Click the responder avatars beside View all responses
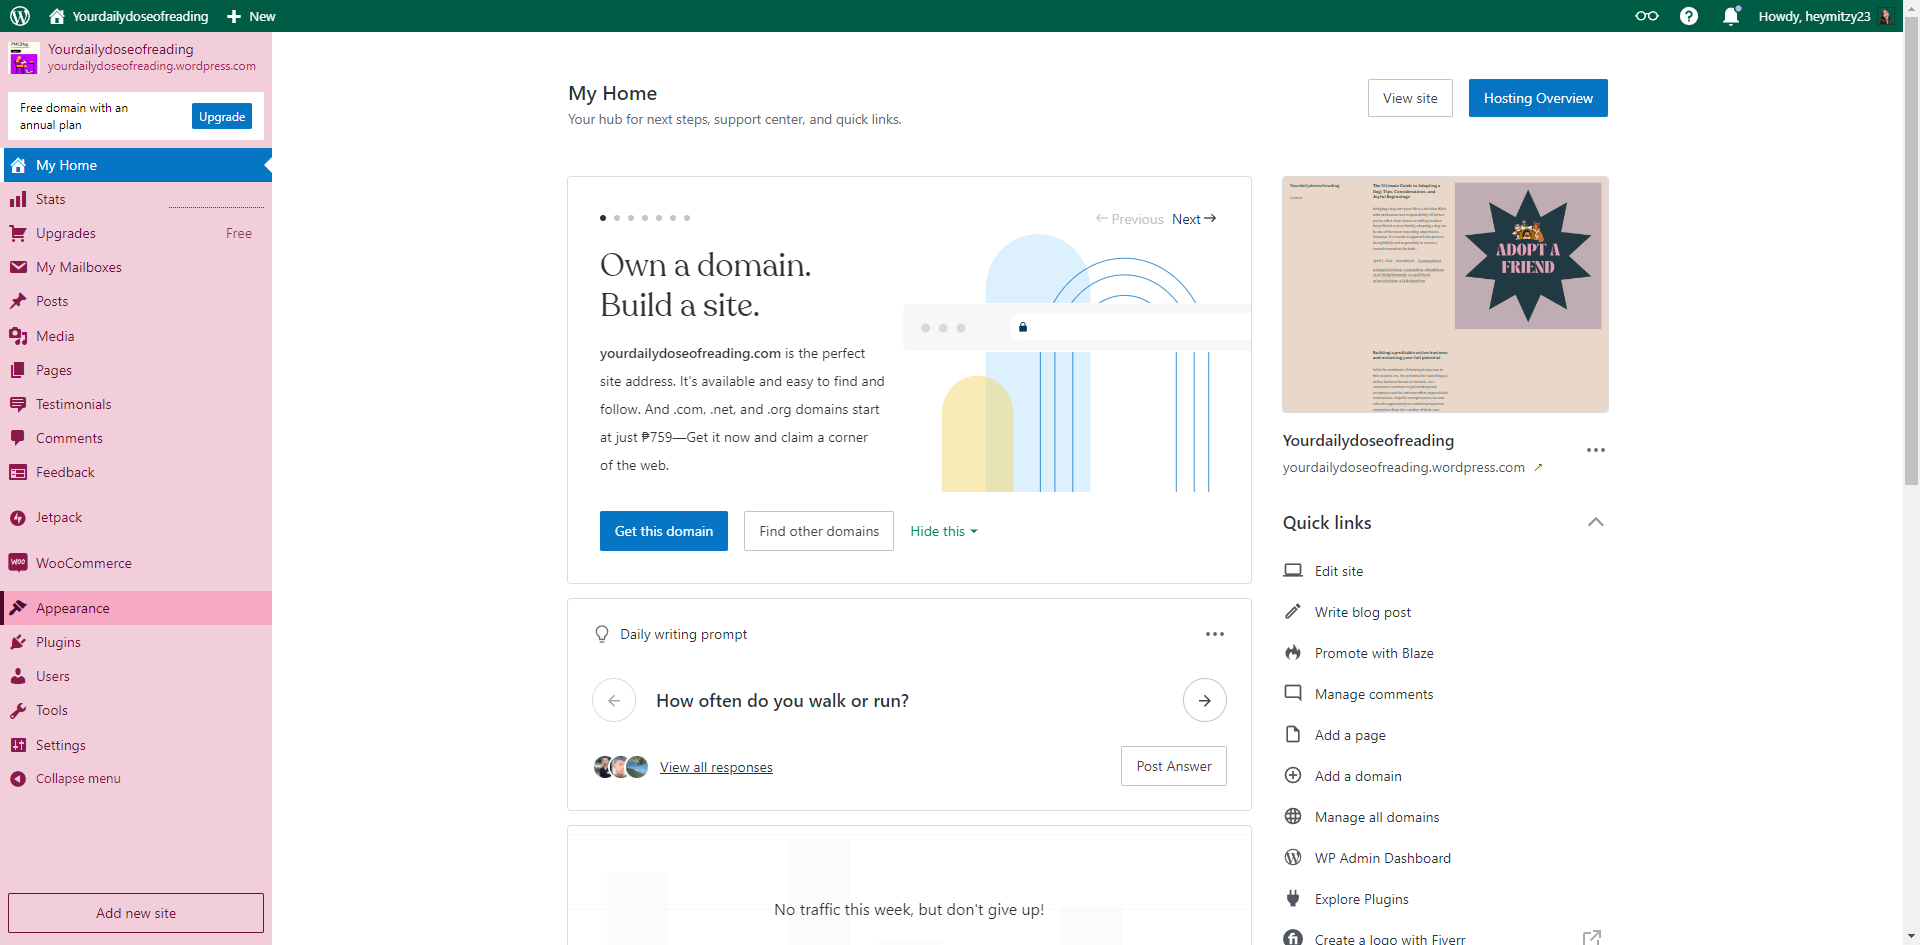 click(x=621, y=767)
